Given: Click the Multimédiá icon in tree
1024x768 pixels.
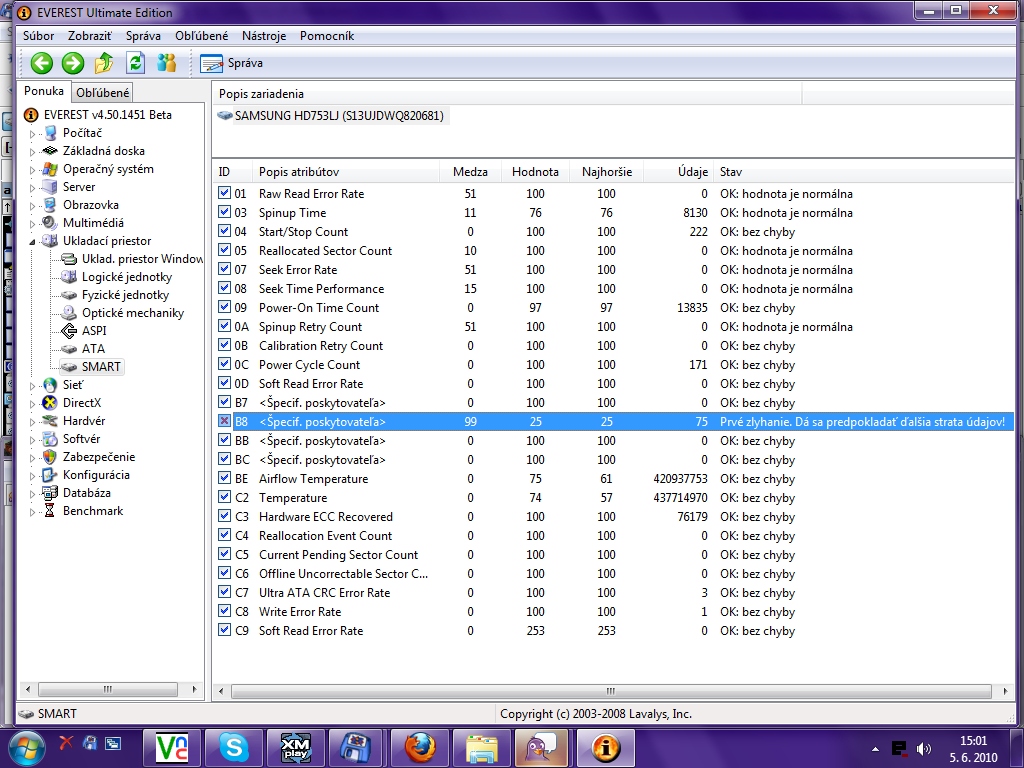Looking at the screenshot, I should tap(50, 223).
